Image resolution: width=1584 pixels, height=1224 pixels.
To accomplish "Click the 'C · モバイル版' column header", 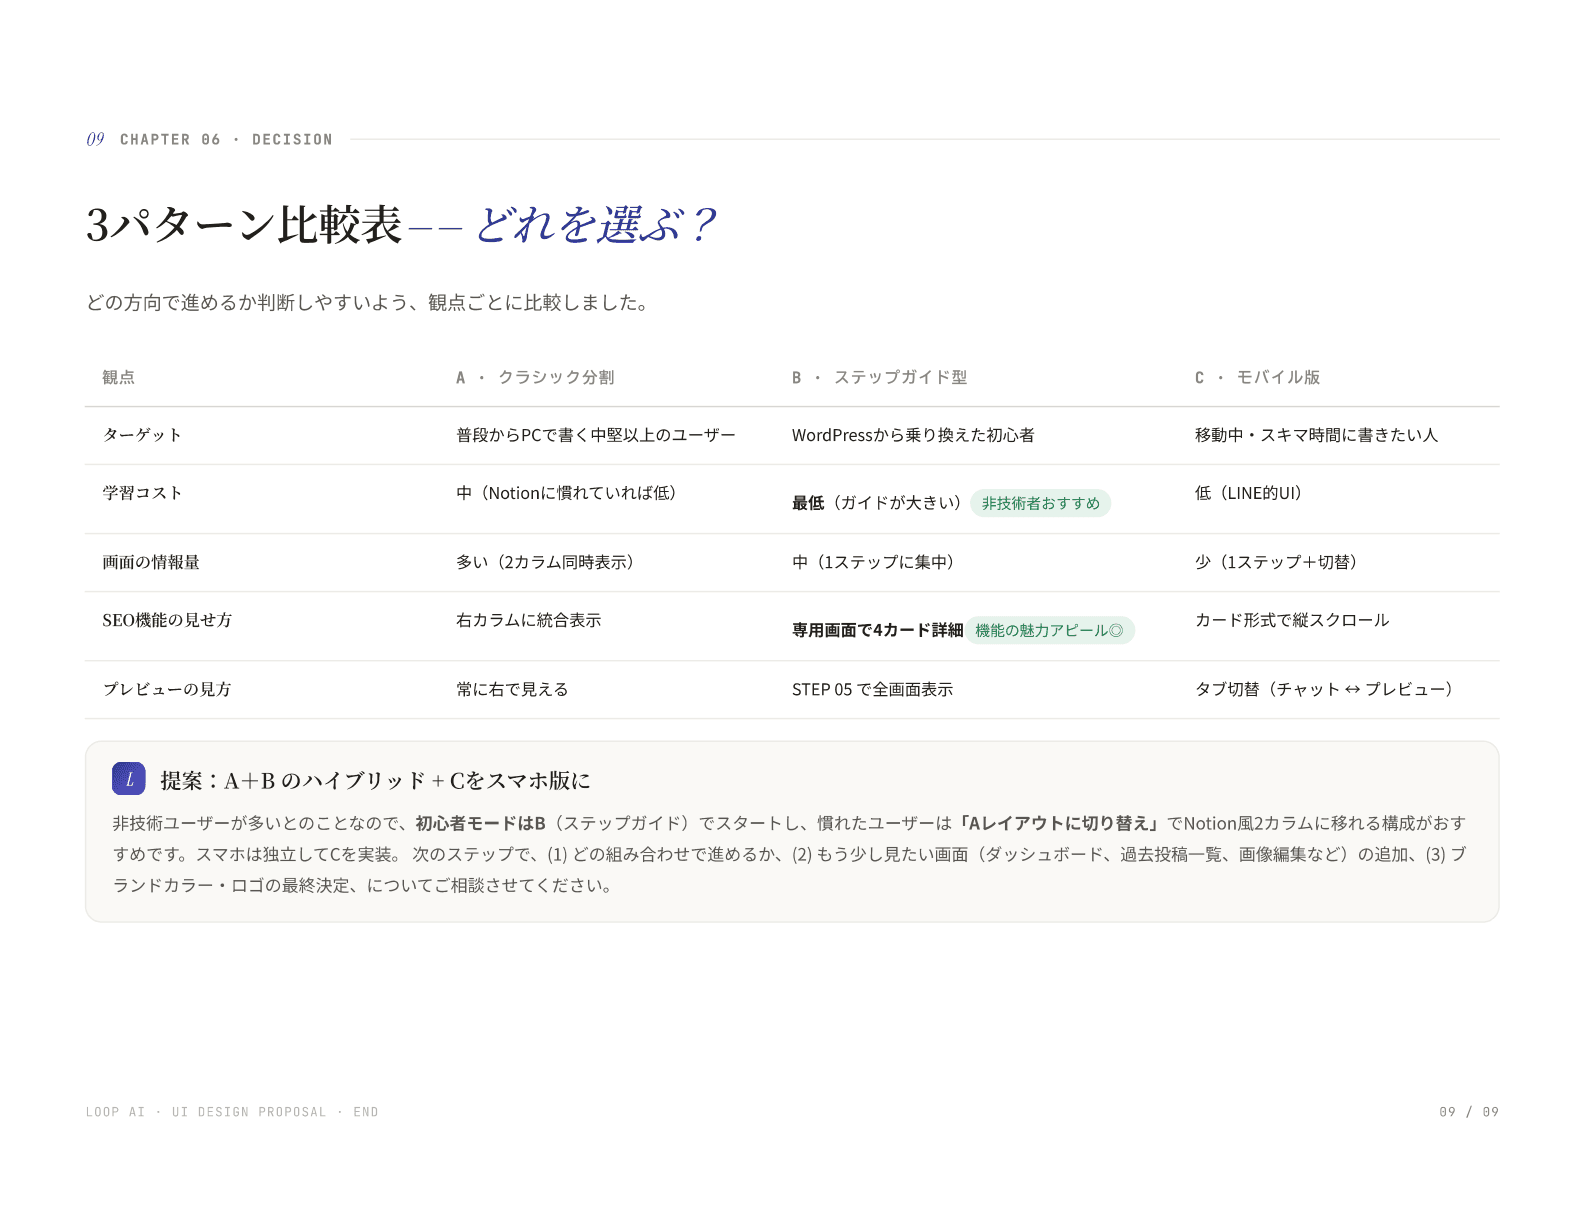I will [x=1257, y=377].
